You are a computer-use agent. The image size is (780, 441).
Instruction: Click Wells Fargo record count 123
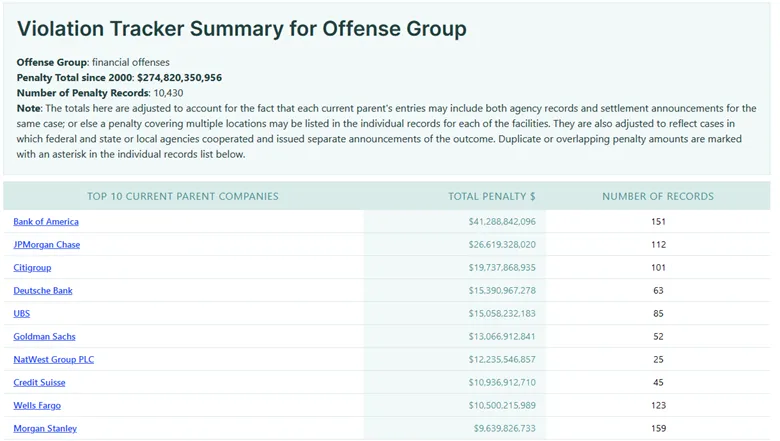pos(658,405)
